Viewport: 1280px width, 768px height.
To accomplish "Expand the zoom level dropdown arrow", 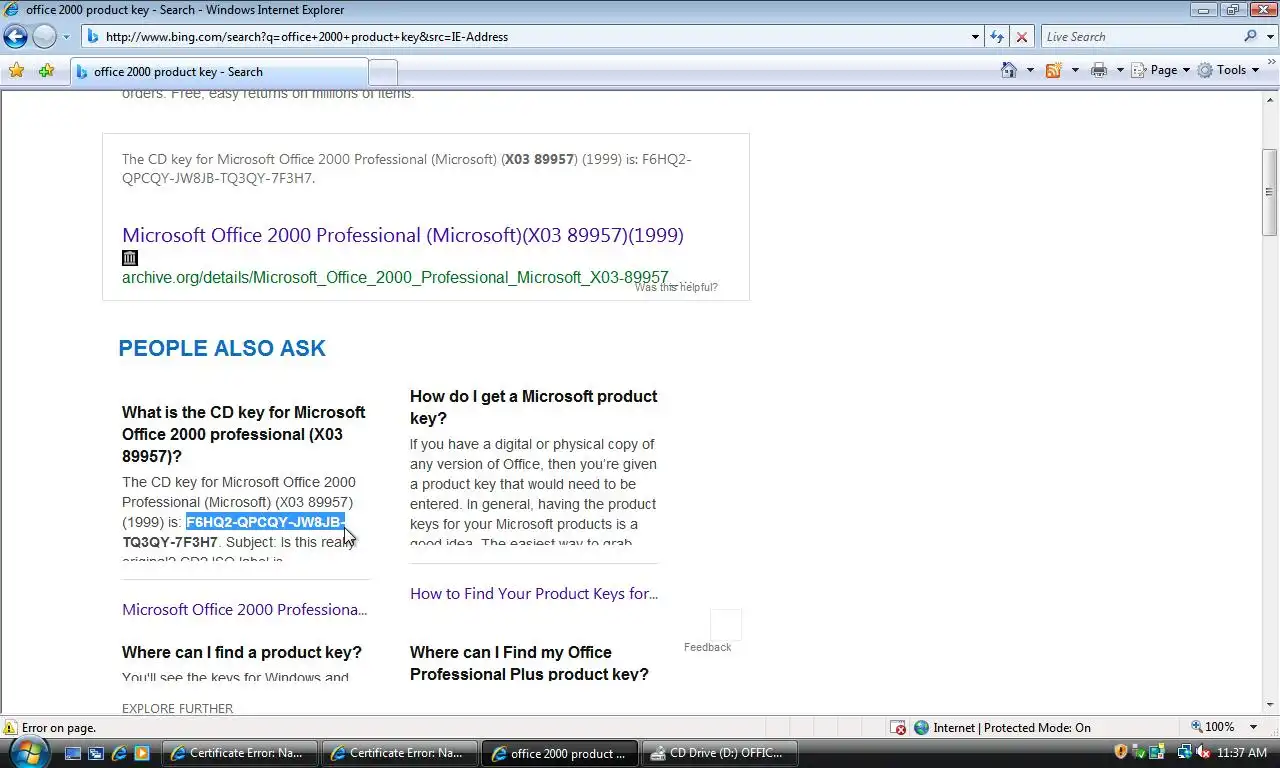I will [x=1255, y=727].
